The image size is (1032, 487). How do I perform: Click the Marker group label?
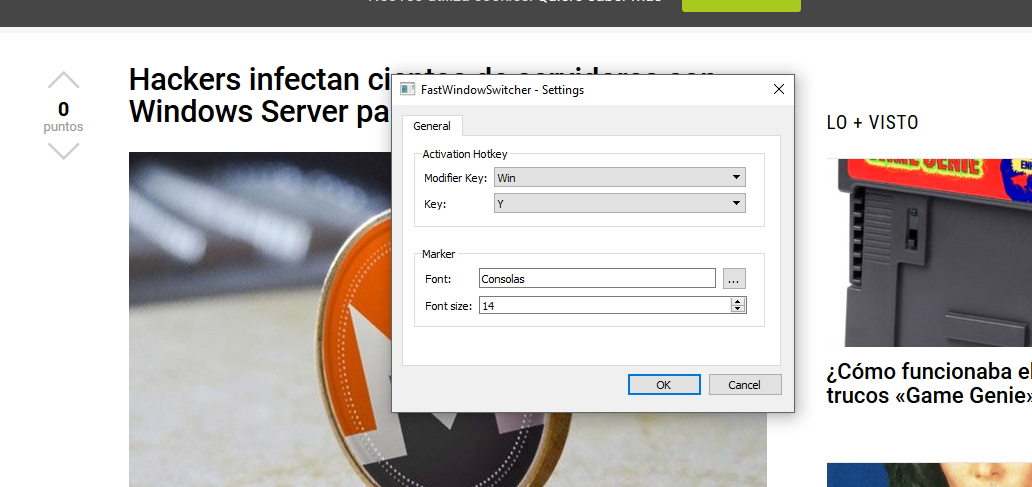(x=438, y=253)
